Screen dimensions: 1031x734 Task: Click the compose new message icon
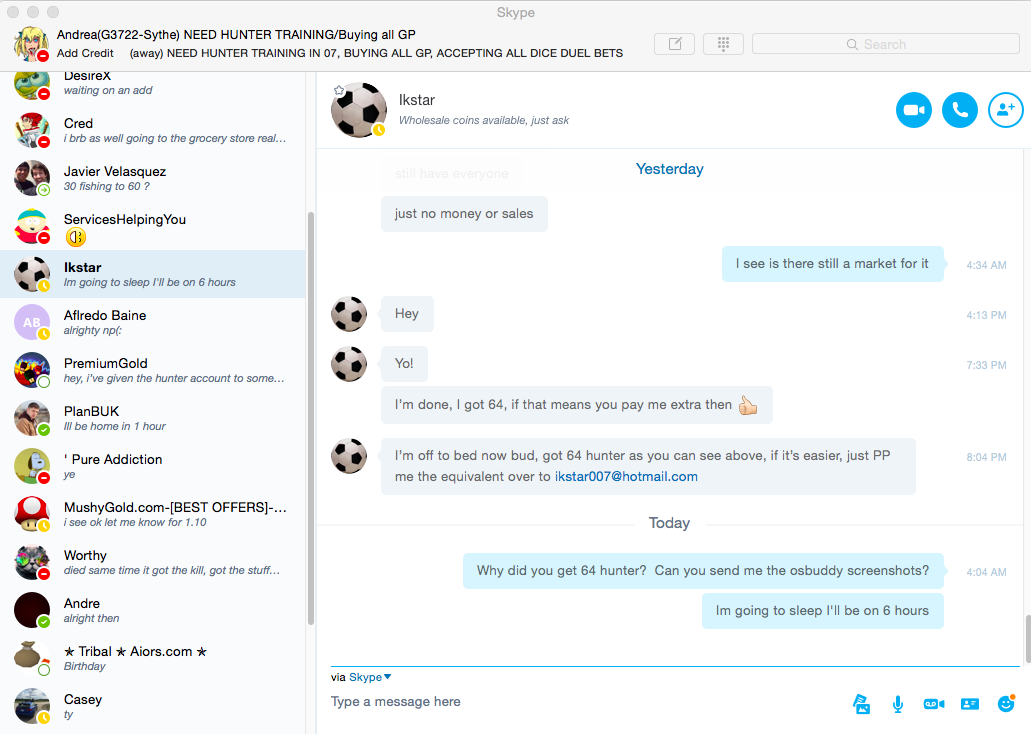[675, 44]
